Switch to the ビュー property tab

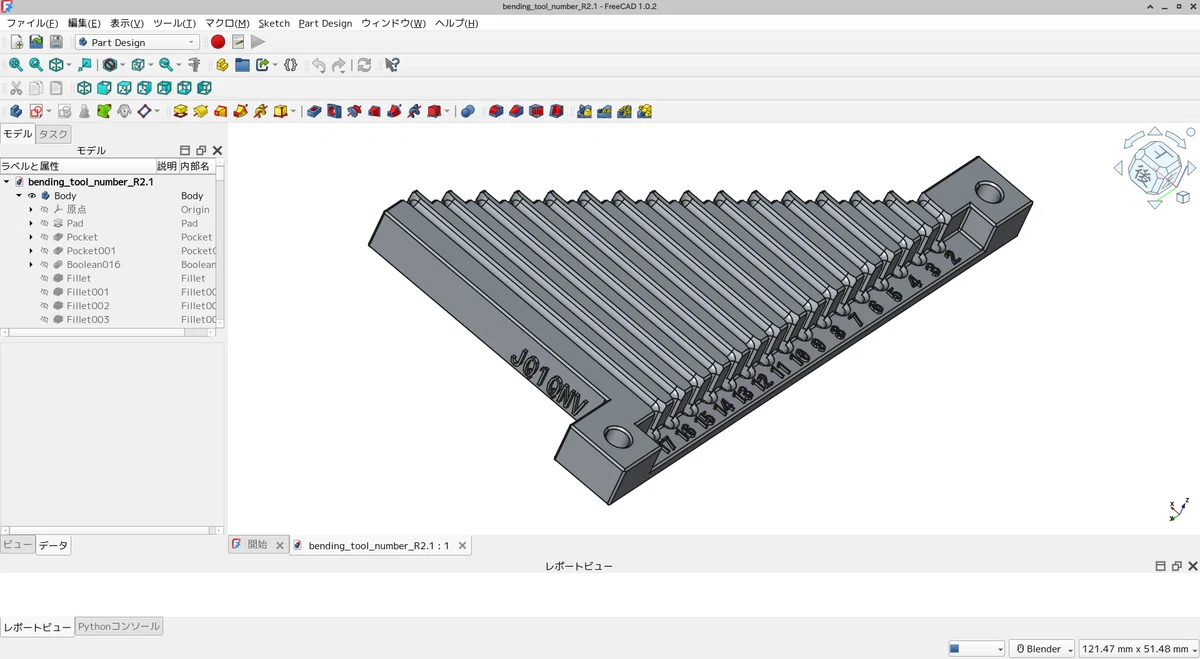point(18,545)
